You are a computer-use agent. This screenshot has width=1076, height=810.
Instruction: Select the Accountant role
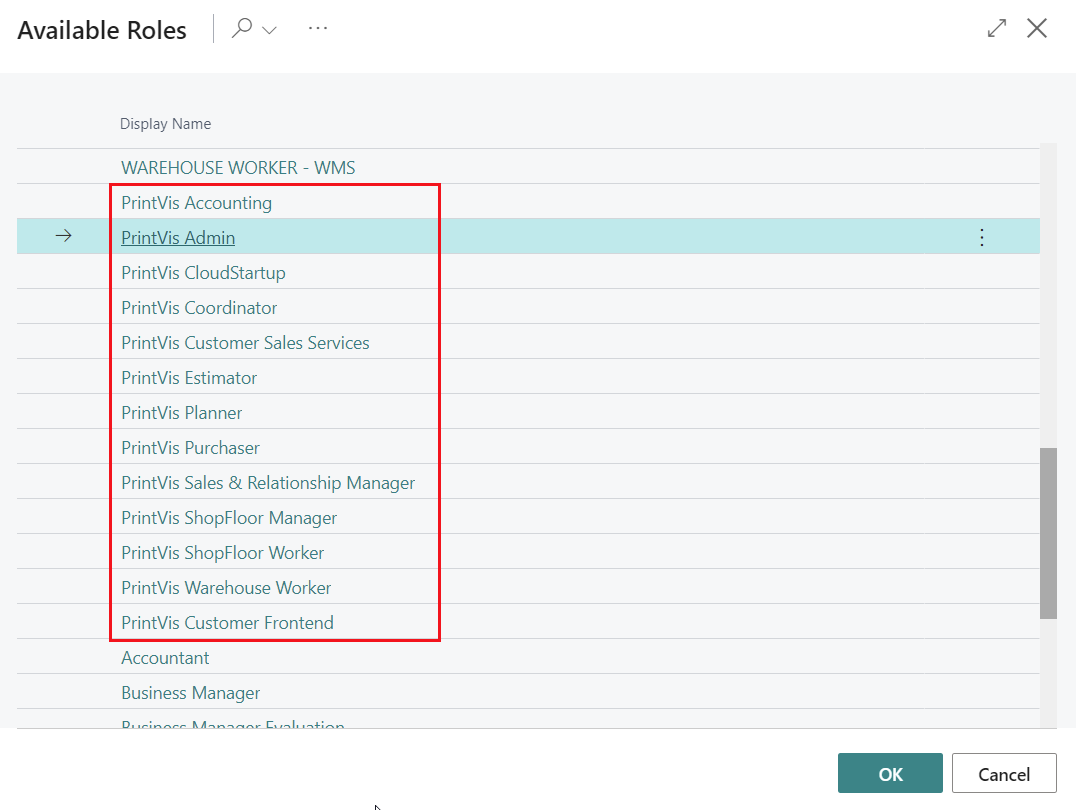click(165, 657)
